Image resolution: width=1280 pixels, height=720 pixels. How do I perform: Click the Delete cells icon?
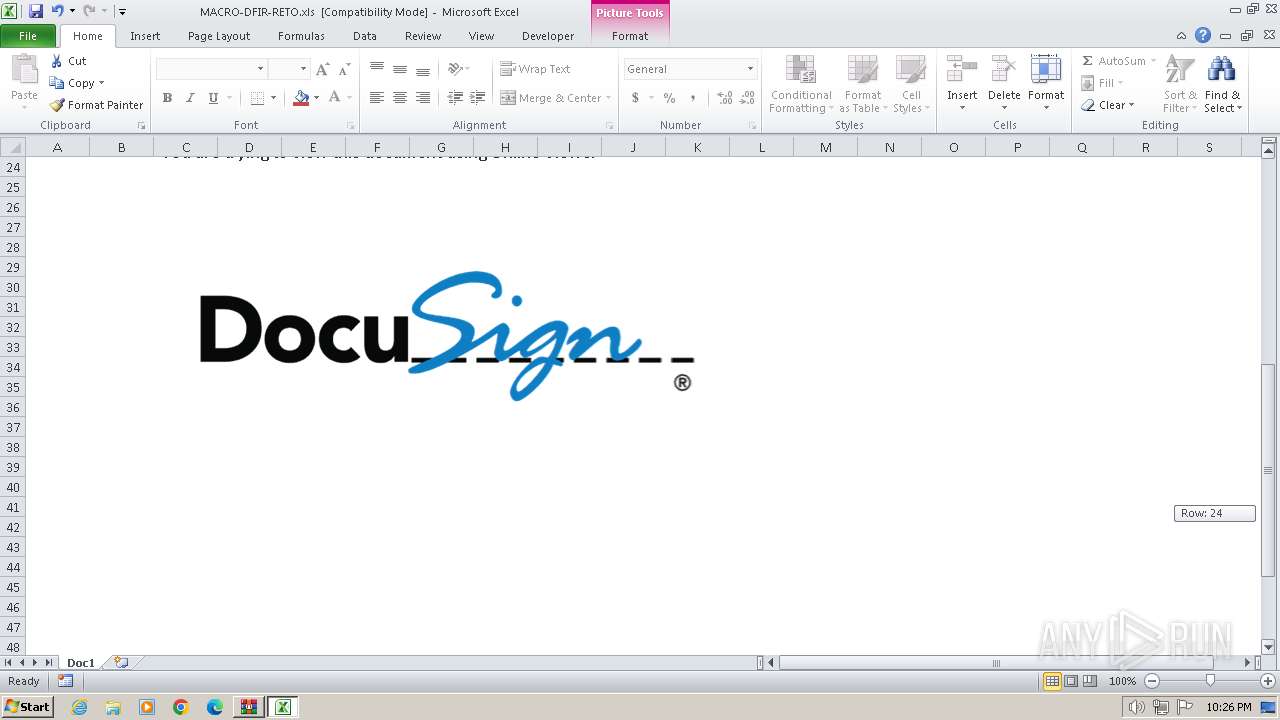coord(1004,70)
